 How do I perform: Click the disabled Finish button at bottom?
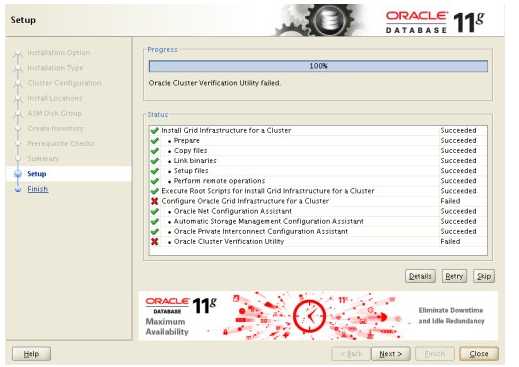(x=435, y=354)
